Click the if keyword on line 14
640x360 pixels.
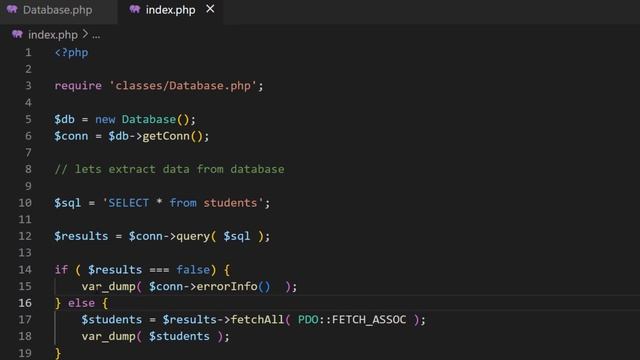pyautogui.click(x=61, y=269)
